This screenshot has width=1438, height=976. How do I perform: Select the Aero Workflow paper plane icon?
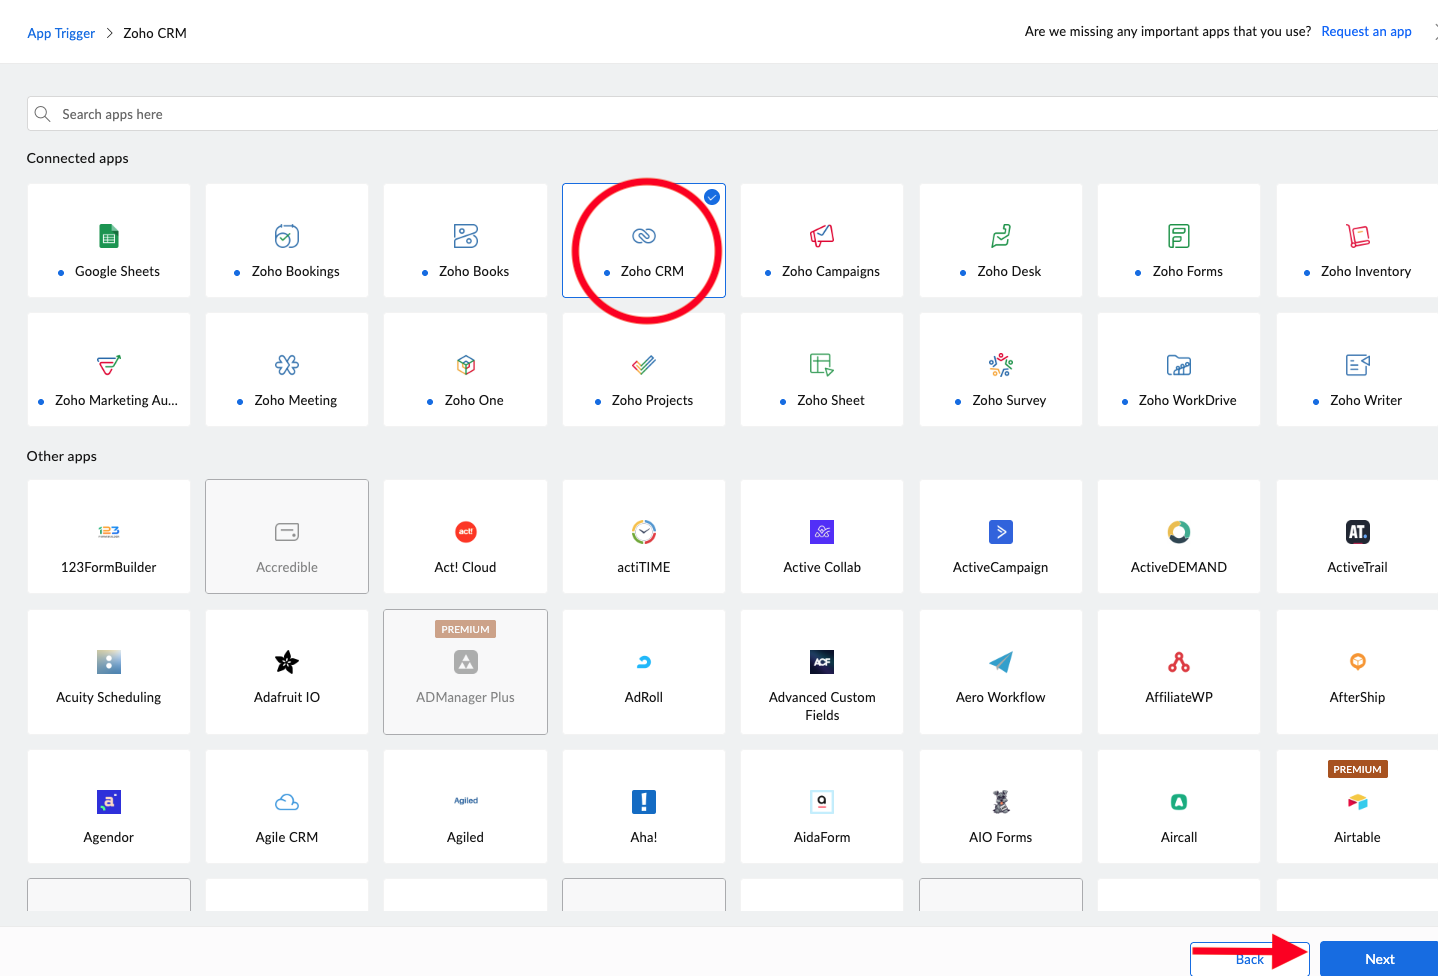pyautogui.click(x=1000, y=662)
